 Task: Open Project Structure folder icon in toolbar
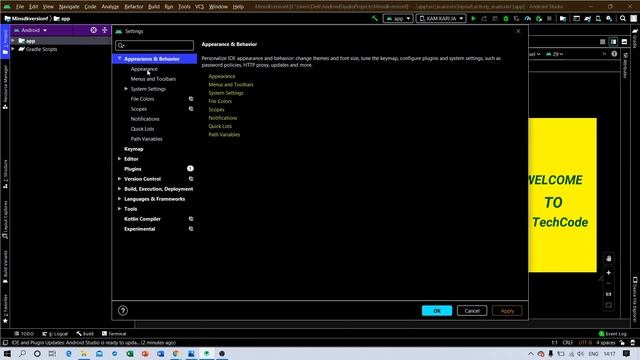click(563, 18)
